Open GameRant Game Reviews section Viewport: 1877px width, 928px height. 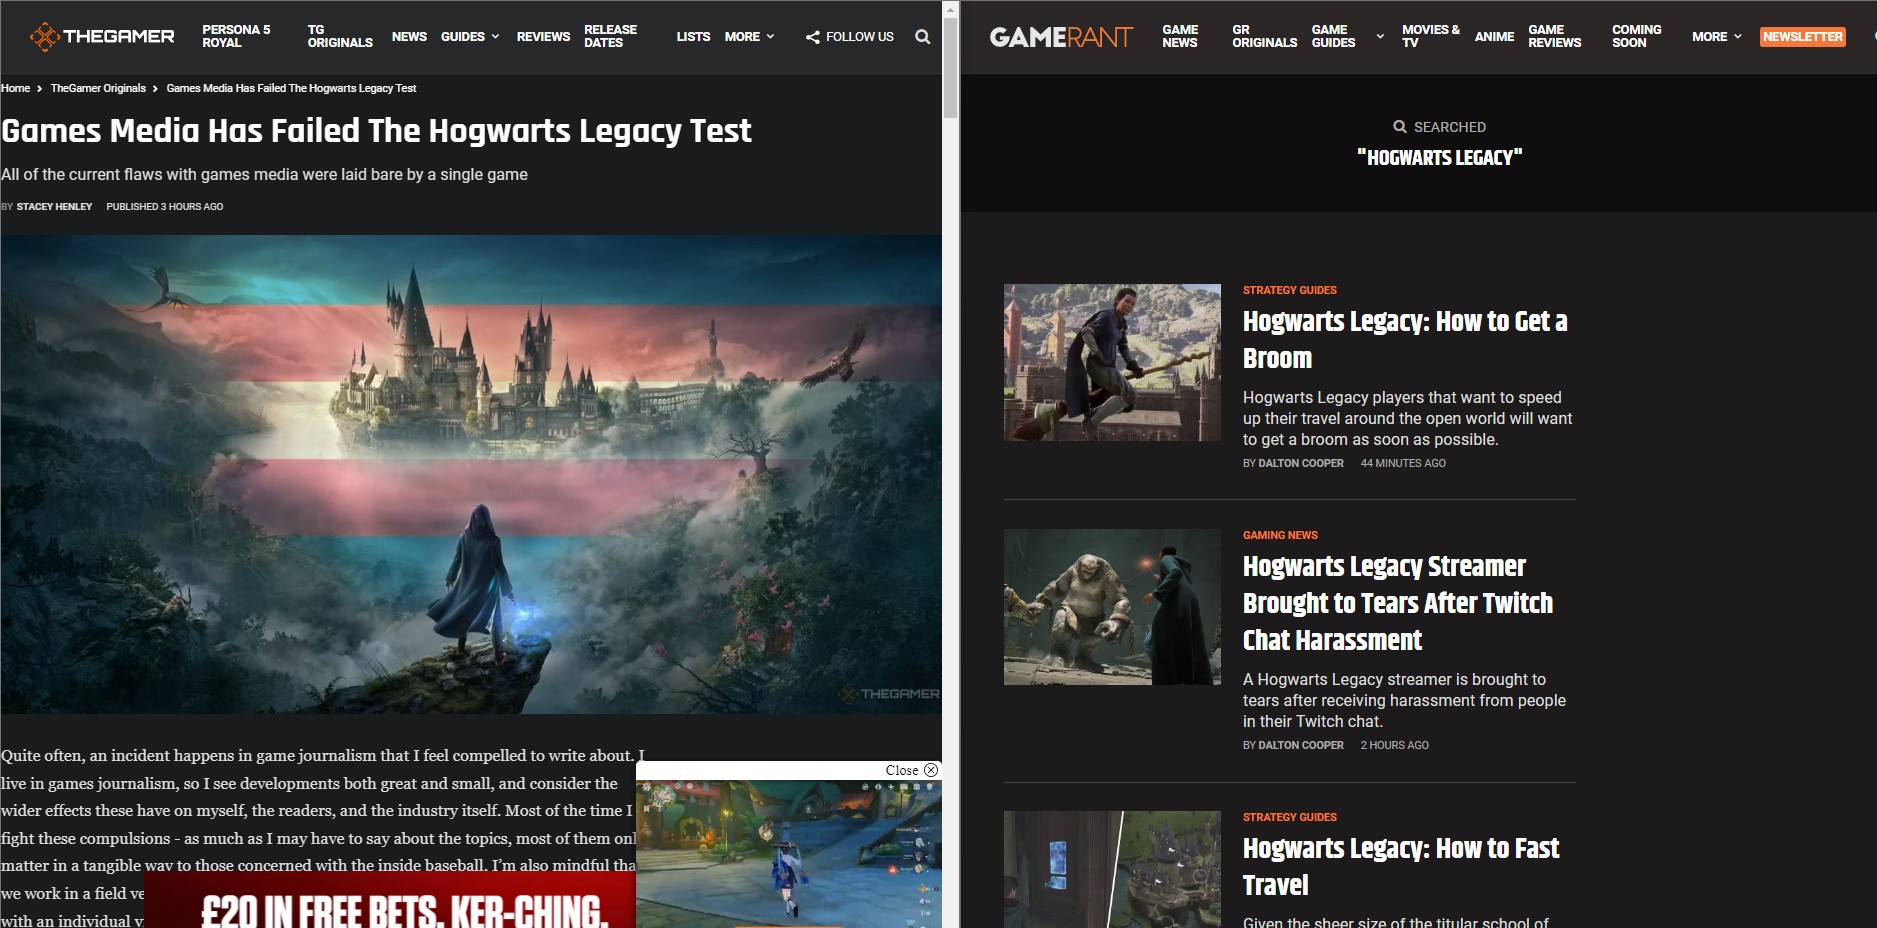(1554, 36)
